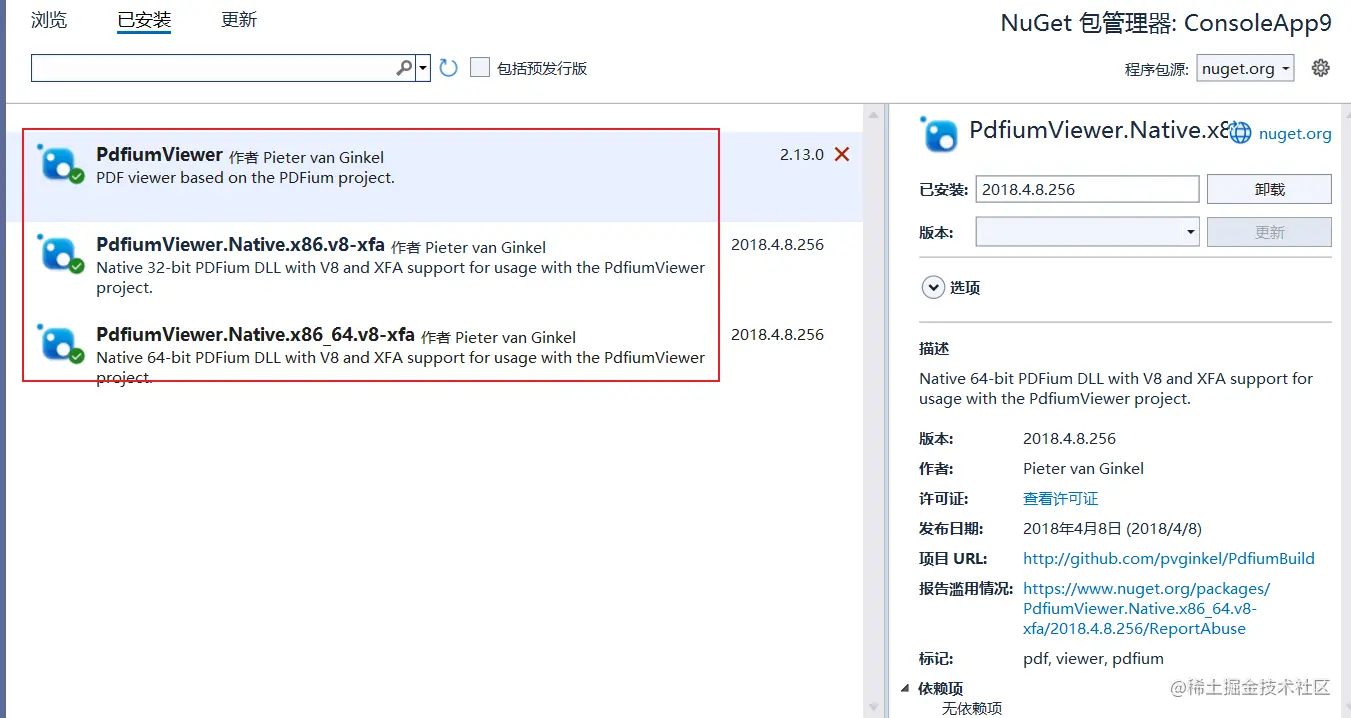
Task: Click the publish date 2018年4月8日 value
Action: [1112, 528]
